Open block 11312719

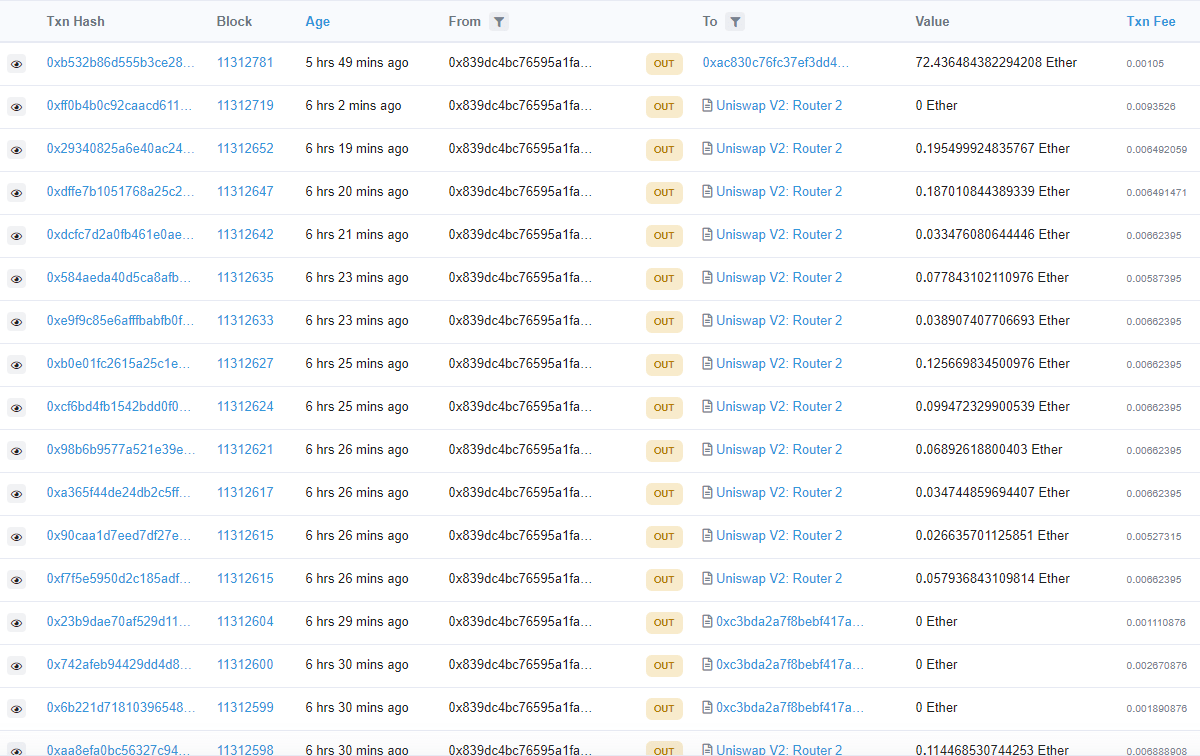tap(245, 105)
